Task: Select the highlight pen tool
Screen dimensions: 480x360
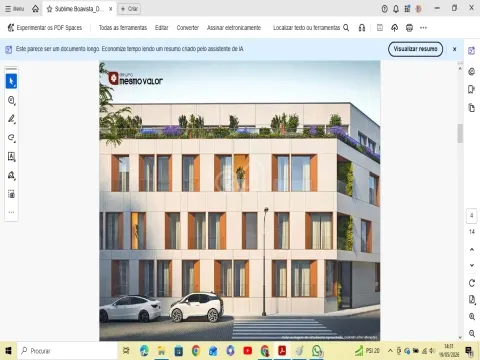Action: pyautogui.click(x=11, y=119)
